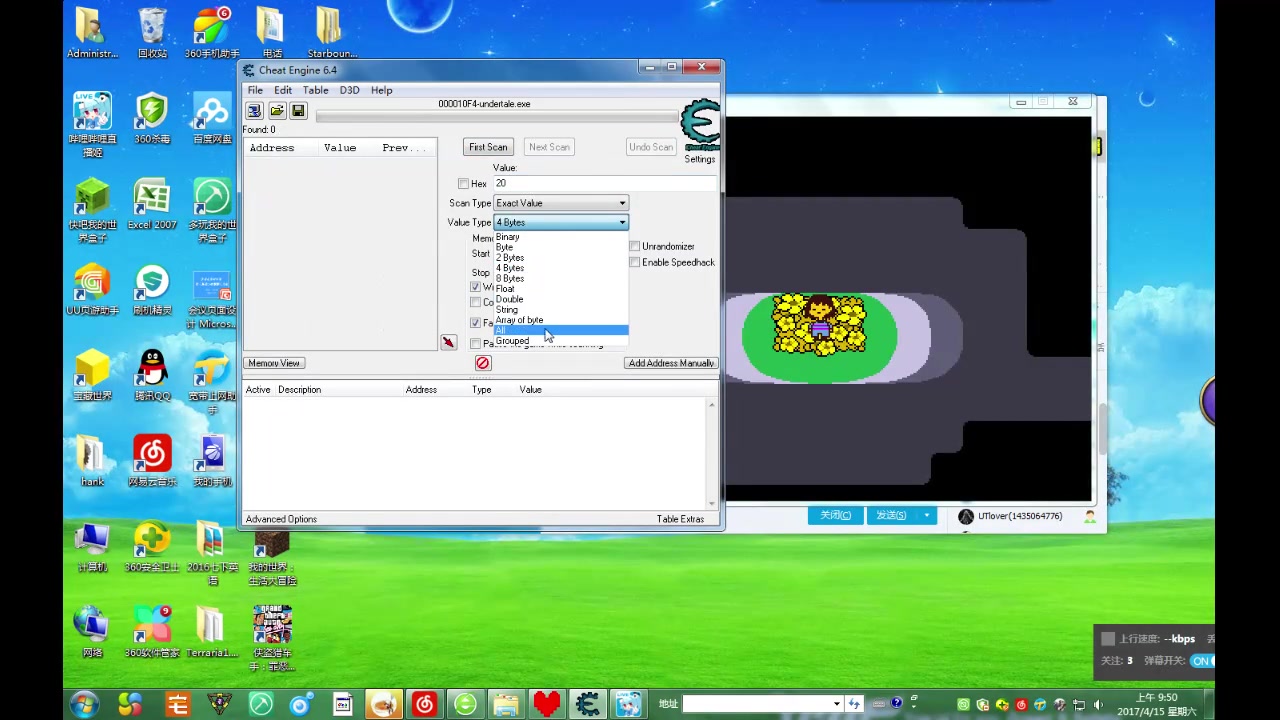Image resolution: width=1280 pixels, height=720 pixels.
Task: Click NetEase Music taskbar icon
Action: tap(424, 704)
